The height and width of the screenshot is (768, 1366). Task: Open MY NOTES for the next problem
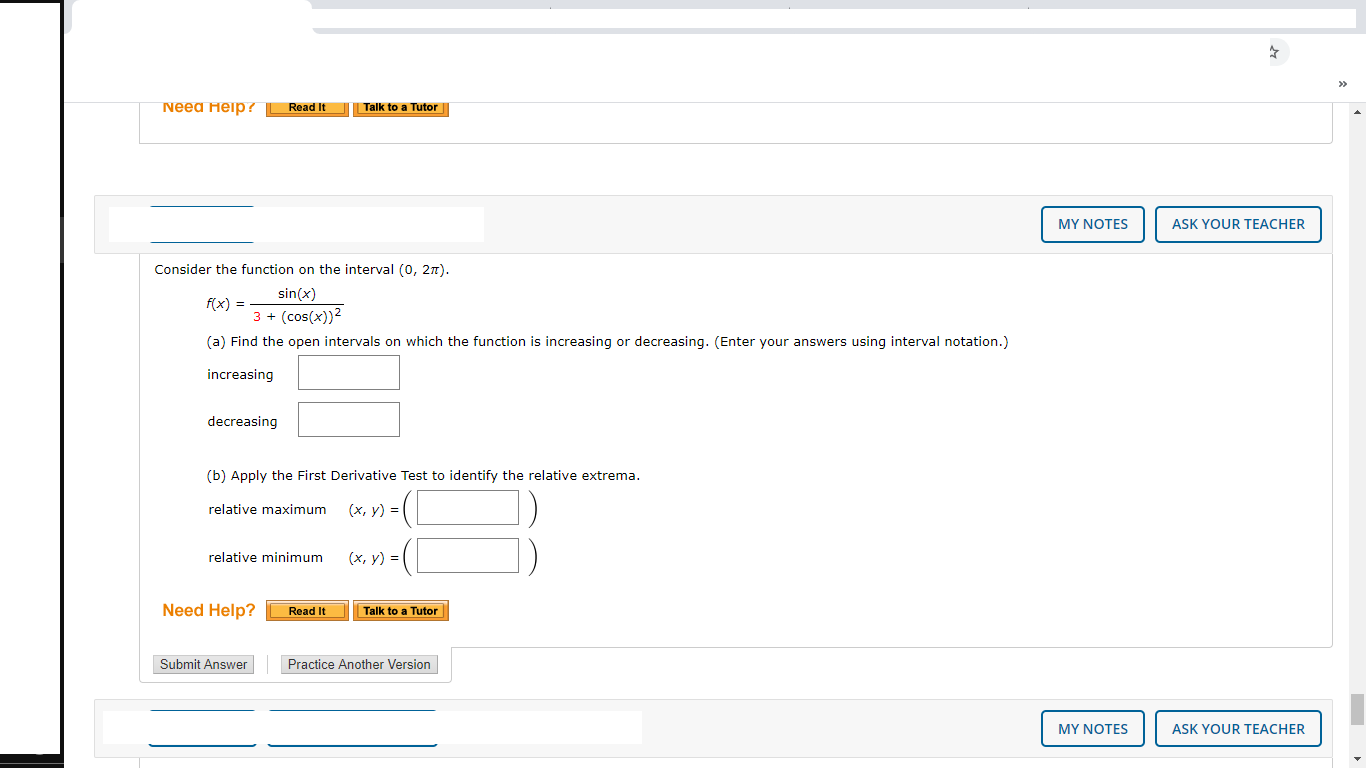tap(1092, 728)
